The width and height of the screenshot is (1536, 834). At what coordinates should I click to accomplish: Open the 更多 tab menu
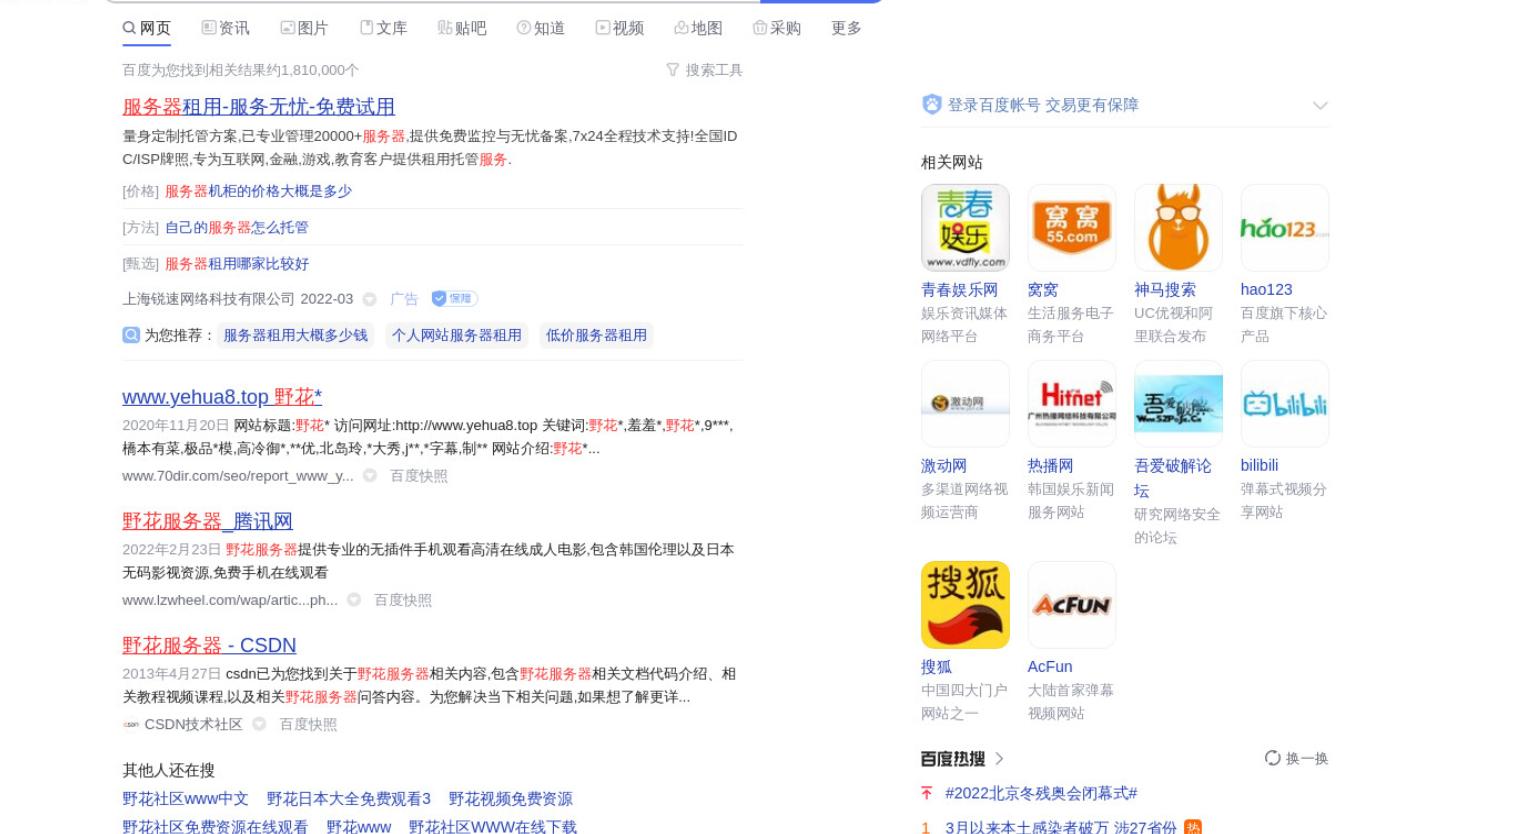846,28
